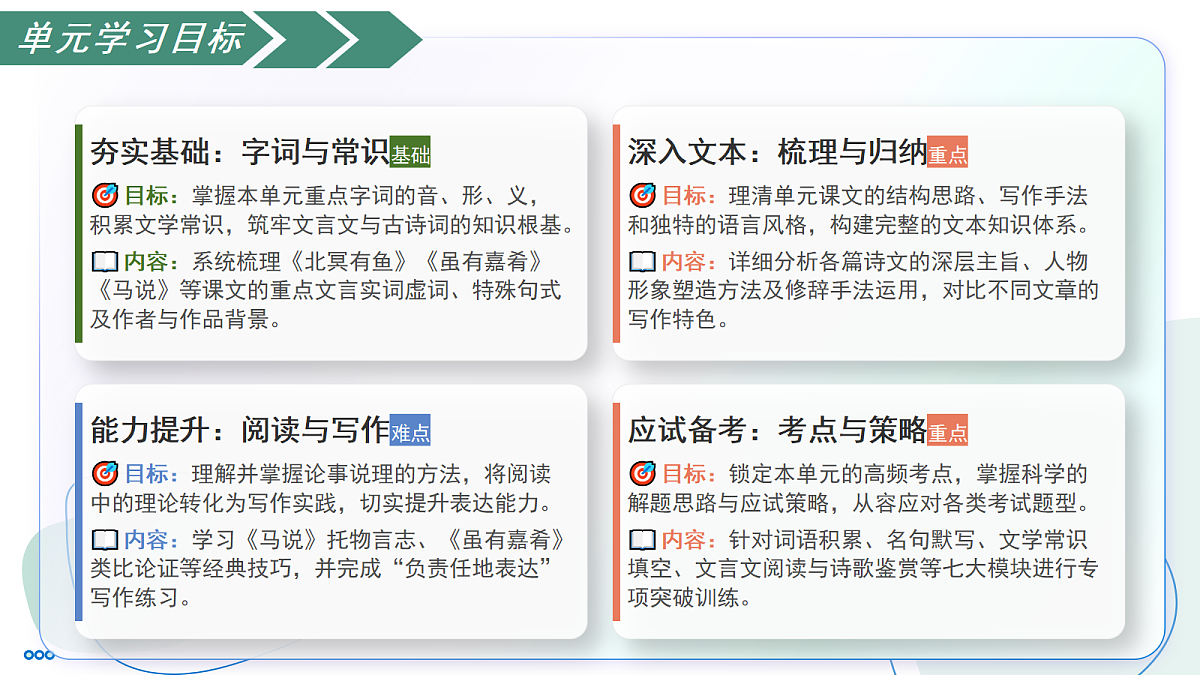Click the line 和独特的语言风格，构建完整的文本知识体系

(859, 224)
